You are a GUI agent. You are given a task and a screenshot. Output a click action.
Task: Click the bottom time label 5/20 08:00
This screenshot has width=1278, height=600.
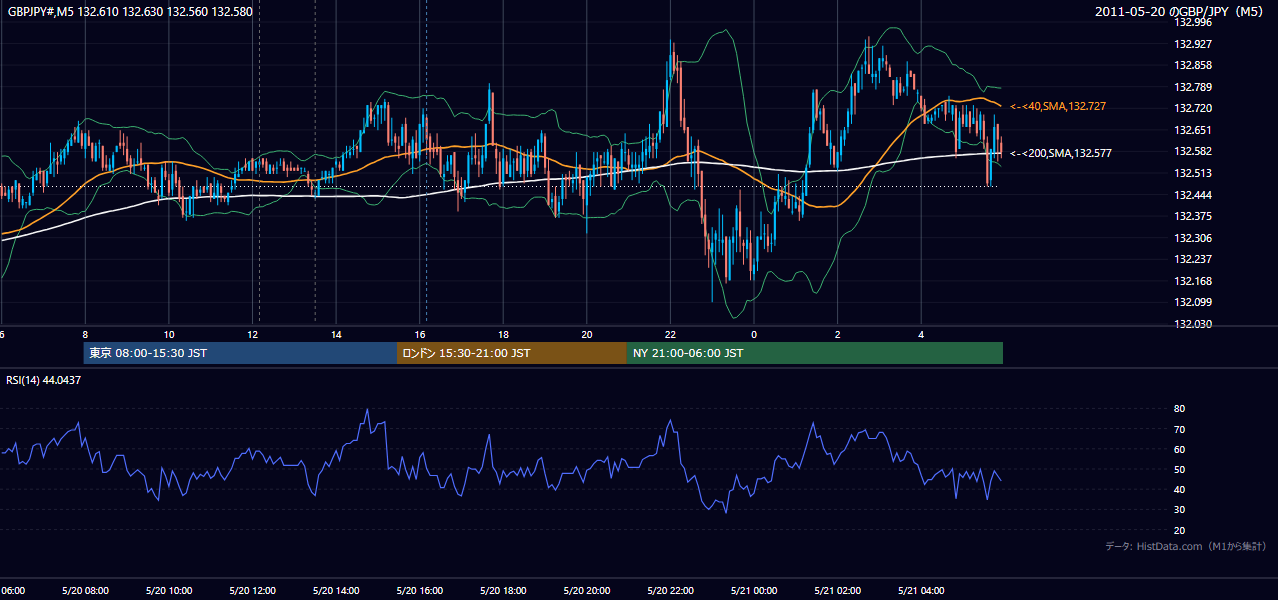pyautogui.click(x=85, y=591)
